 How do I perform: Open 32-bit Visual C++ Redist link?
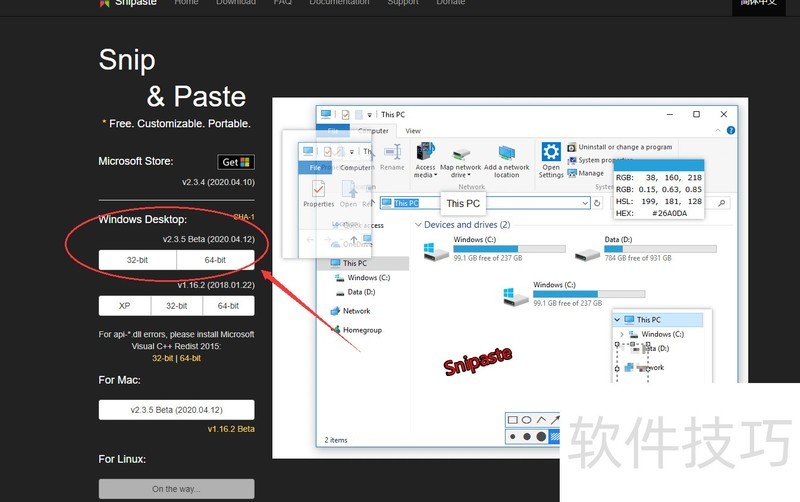pyautogui.click(x=163, y=358)
